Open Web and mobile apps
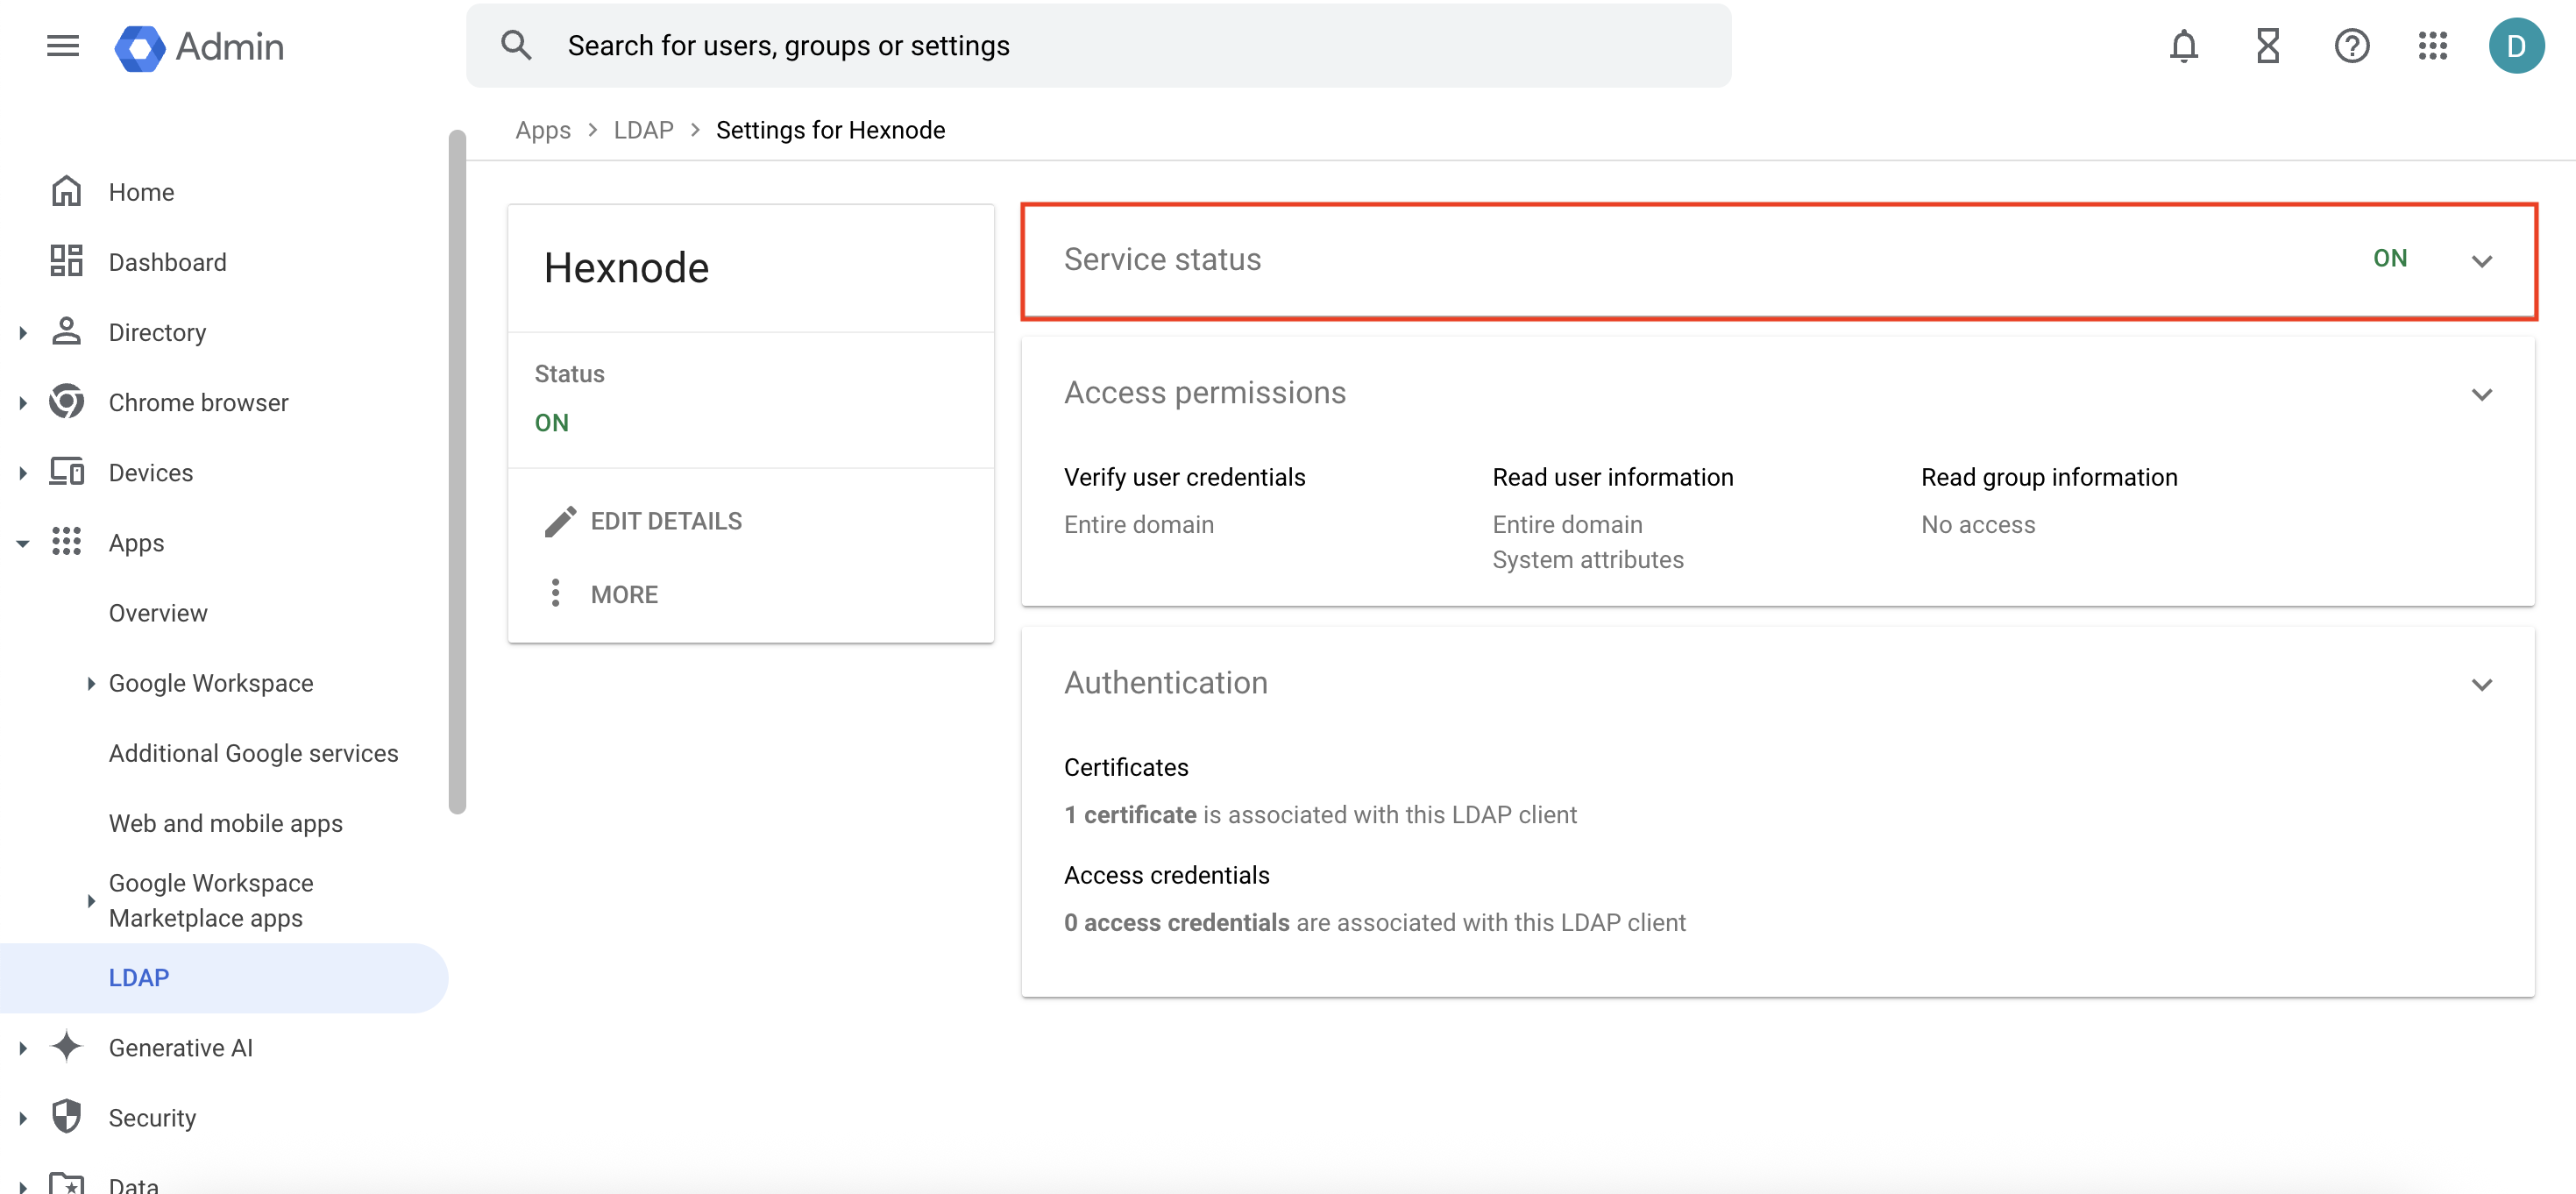Image resolution: width=2576 pixels, height=1194 pixels. pyautogui.click(x=225, y=823)
